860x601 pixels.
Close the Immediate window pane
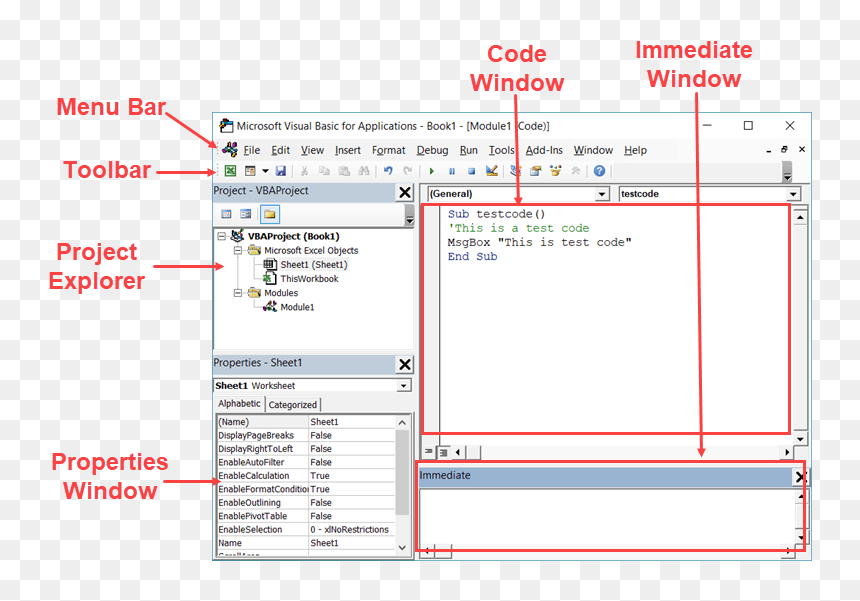pos(800,477)
